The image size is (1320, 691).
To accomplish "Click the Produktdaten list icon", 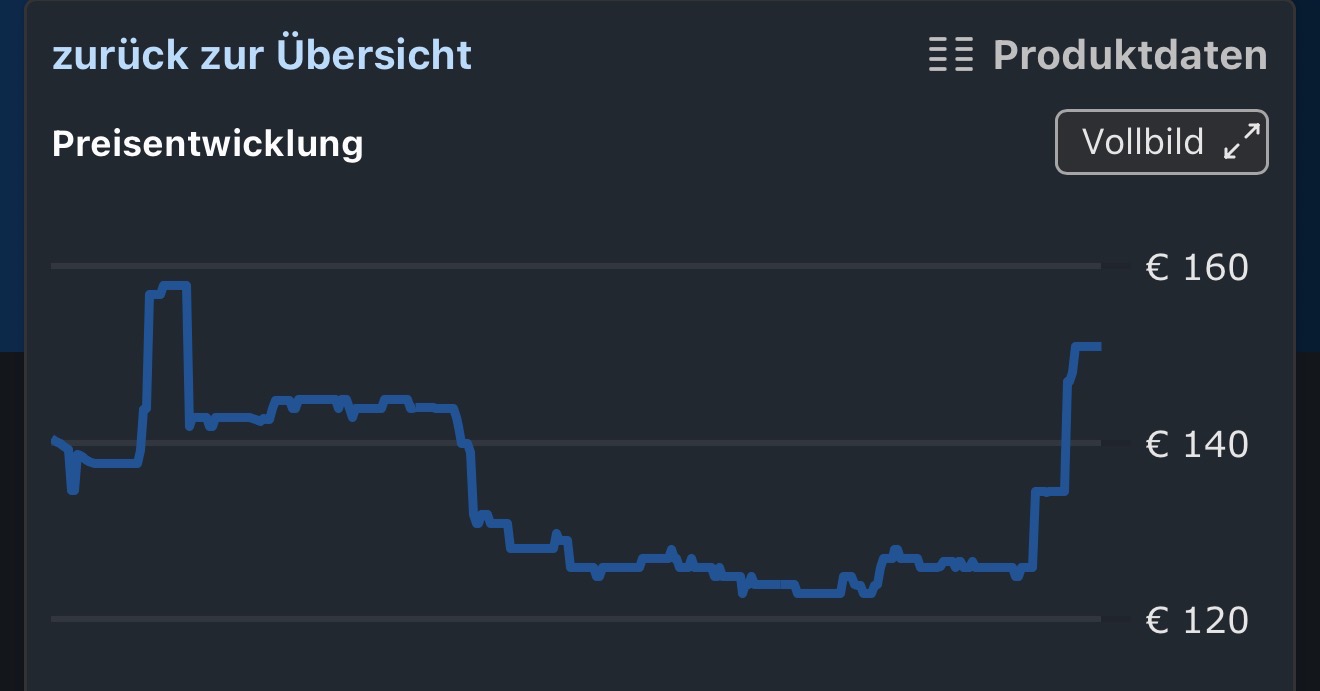I will (950, 55).
